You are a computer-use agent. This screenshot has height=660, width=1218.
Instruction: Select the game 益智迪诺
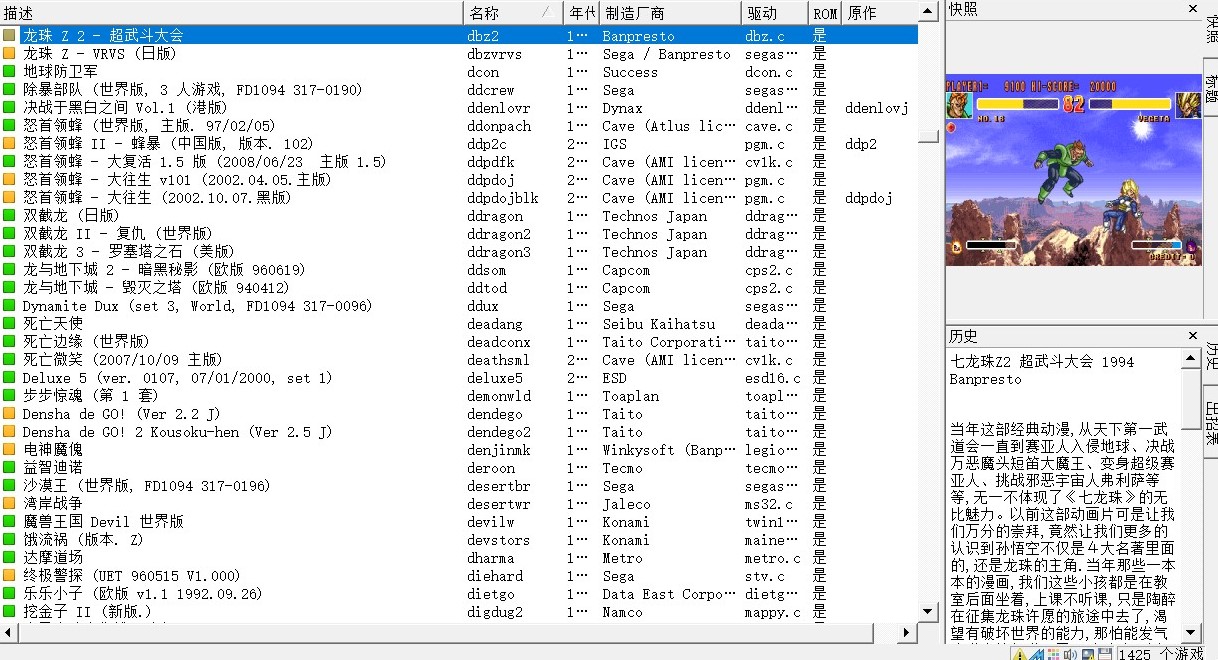[459, 468]
